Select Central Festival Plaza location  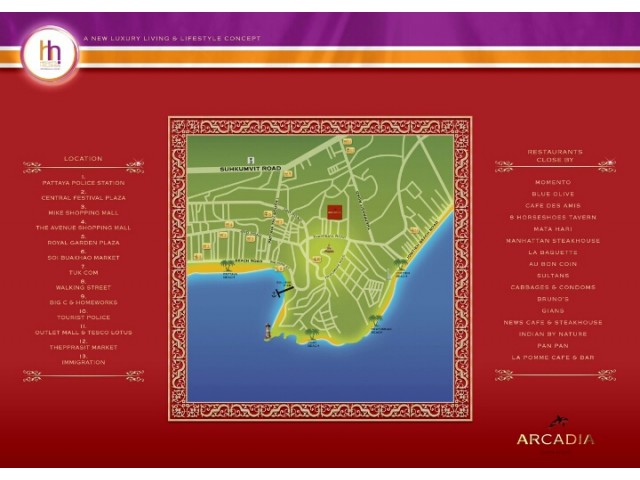tap(83, 198)
